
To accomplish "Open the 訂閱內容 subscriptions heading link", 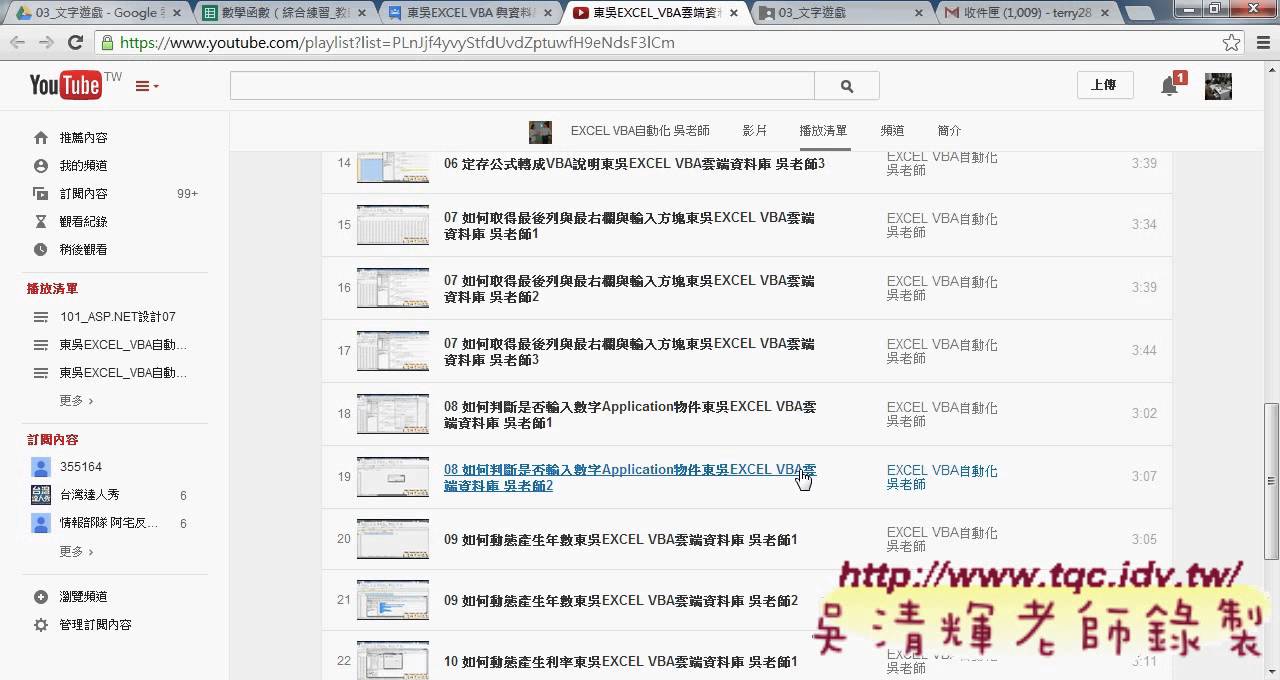I will coord(52,440).
